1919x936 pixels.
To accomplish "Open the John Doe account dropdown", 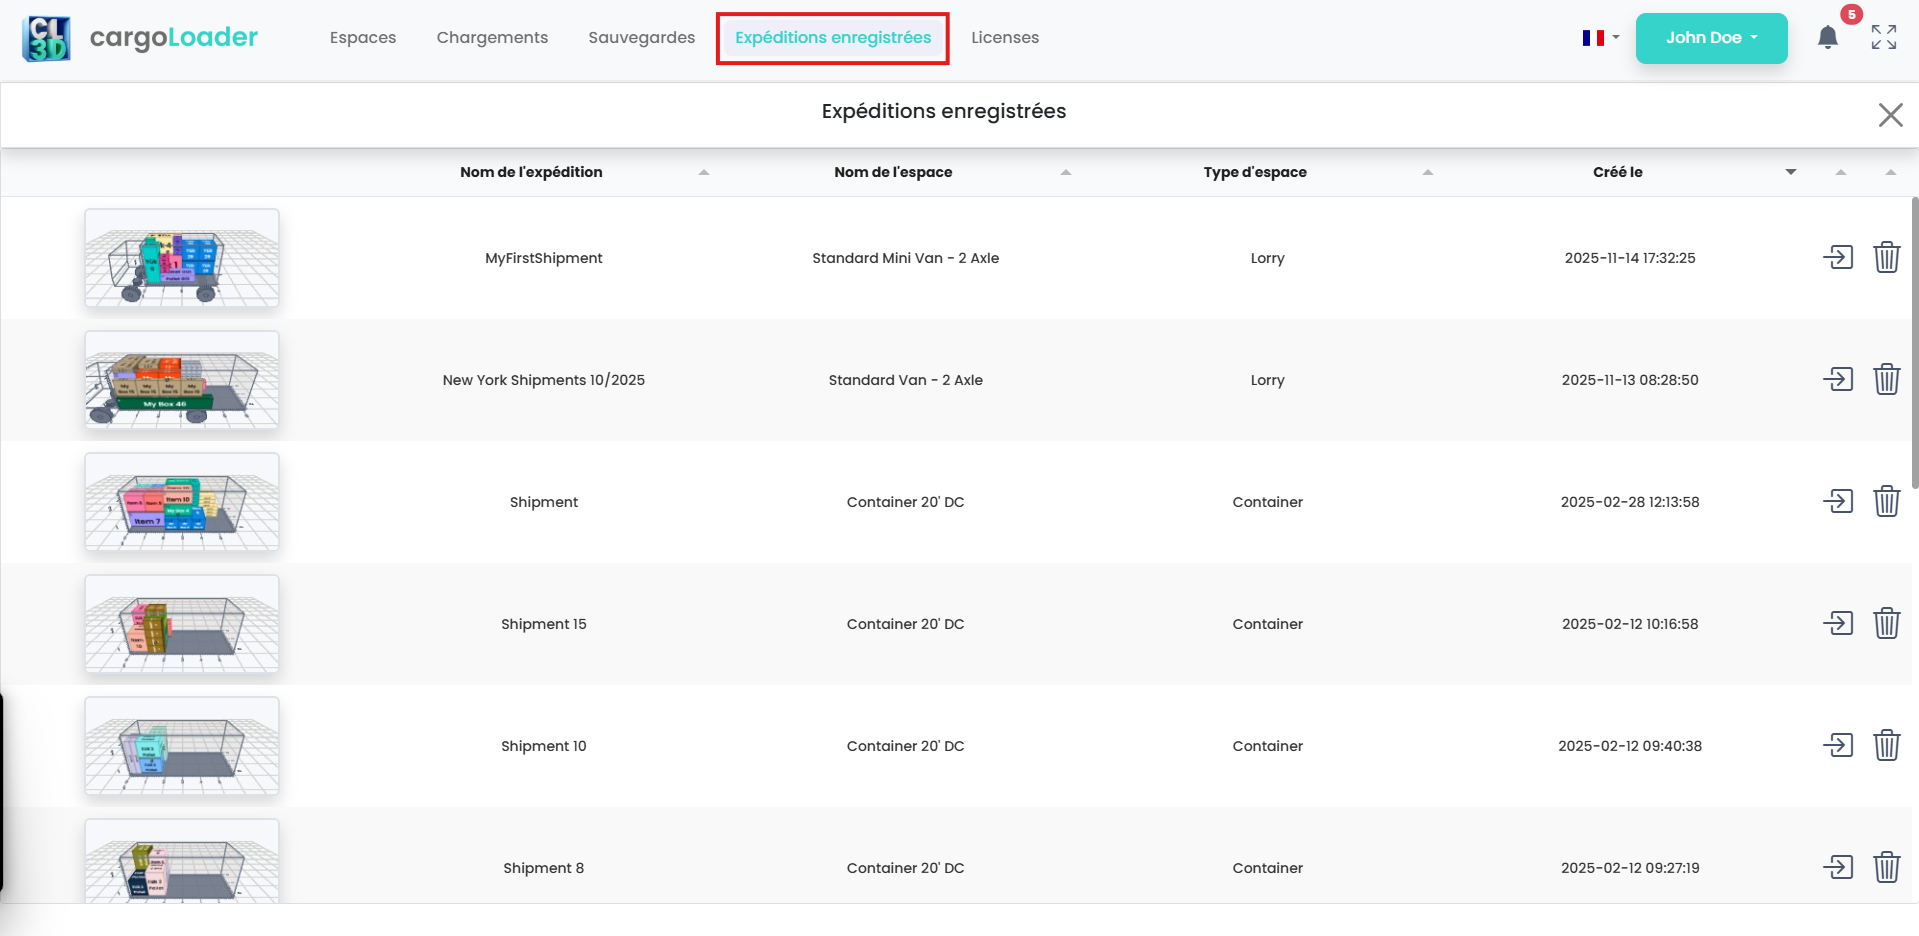I will pyautogui.click(x=1711, y=38).
